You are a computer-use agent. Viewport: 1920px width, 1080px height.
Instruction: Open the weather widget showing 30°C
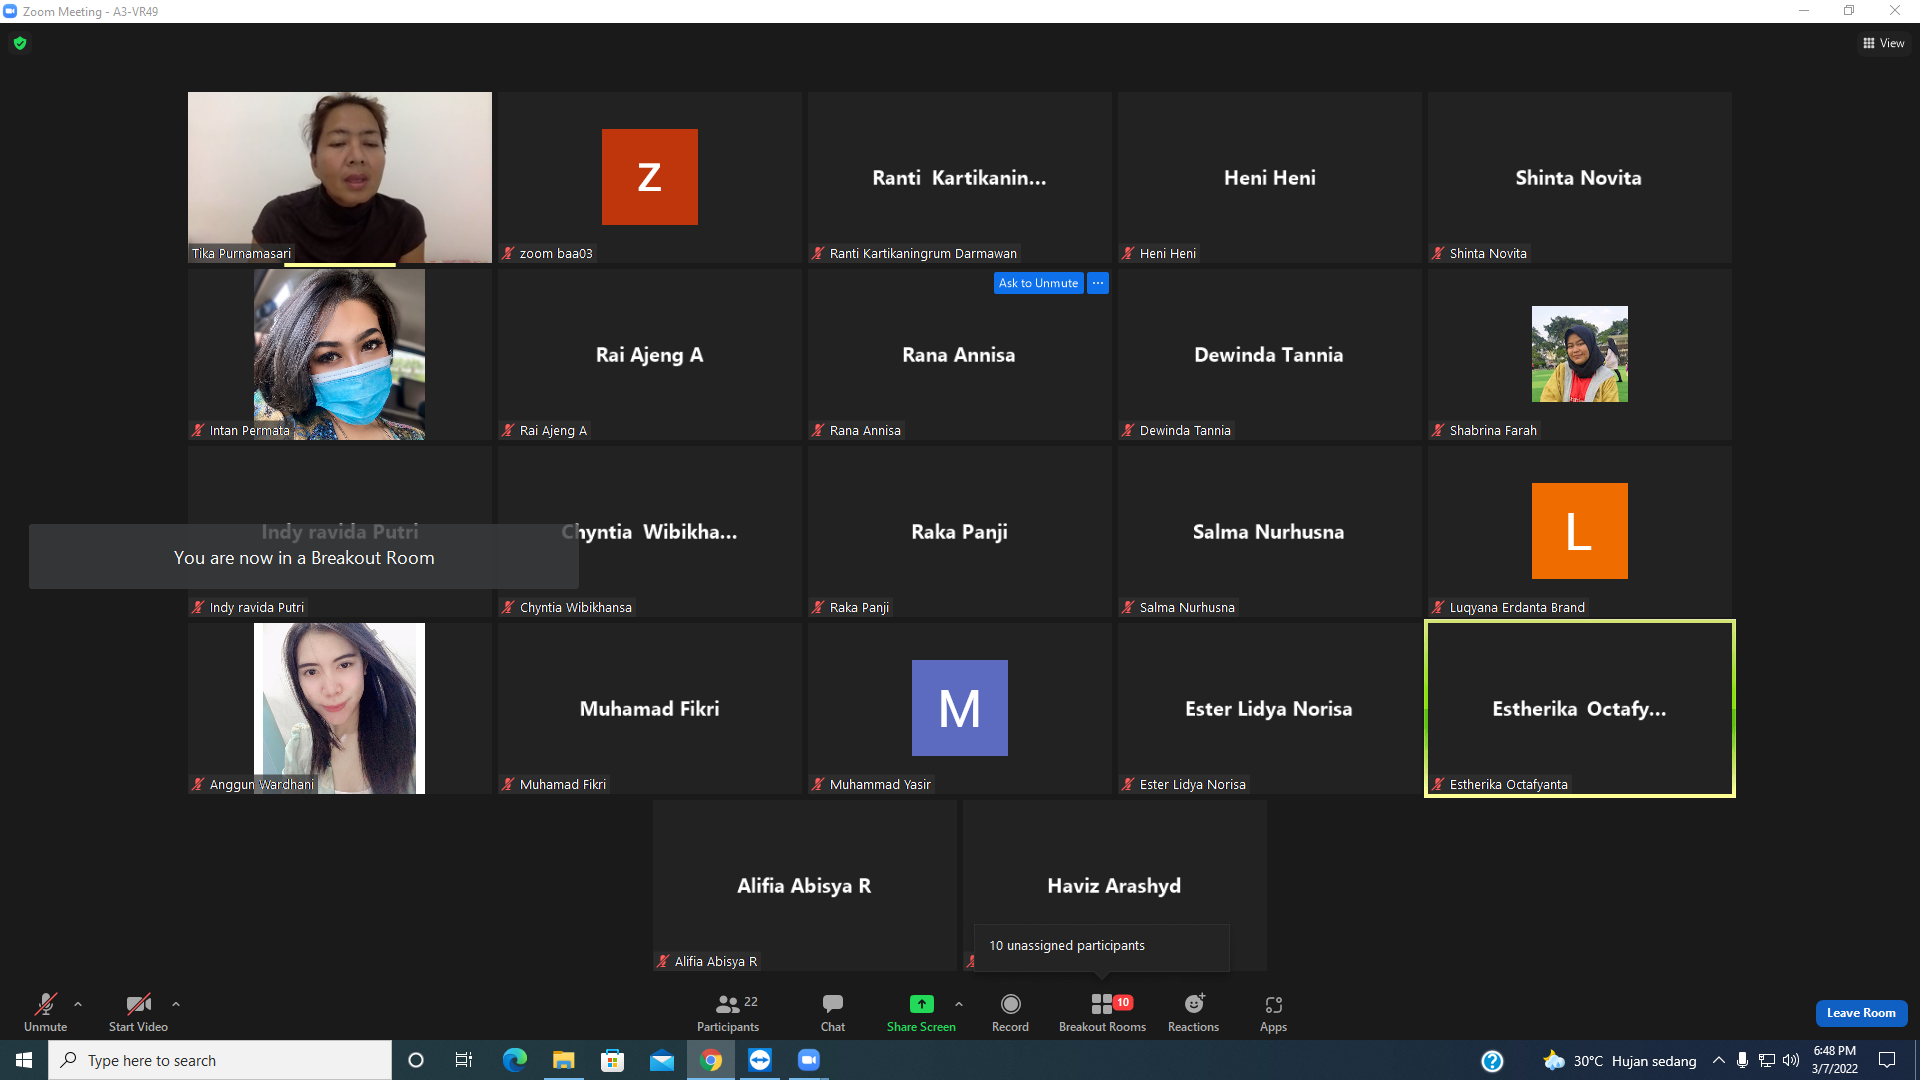pyautogui.click(x=1620, y=1061)
